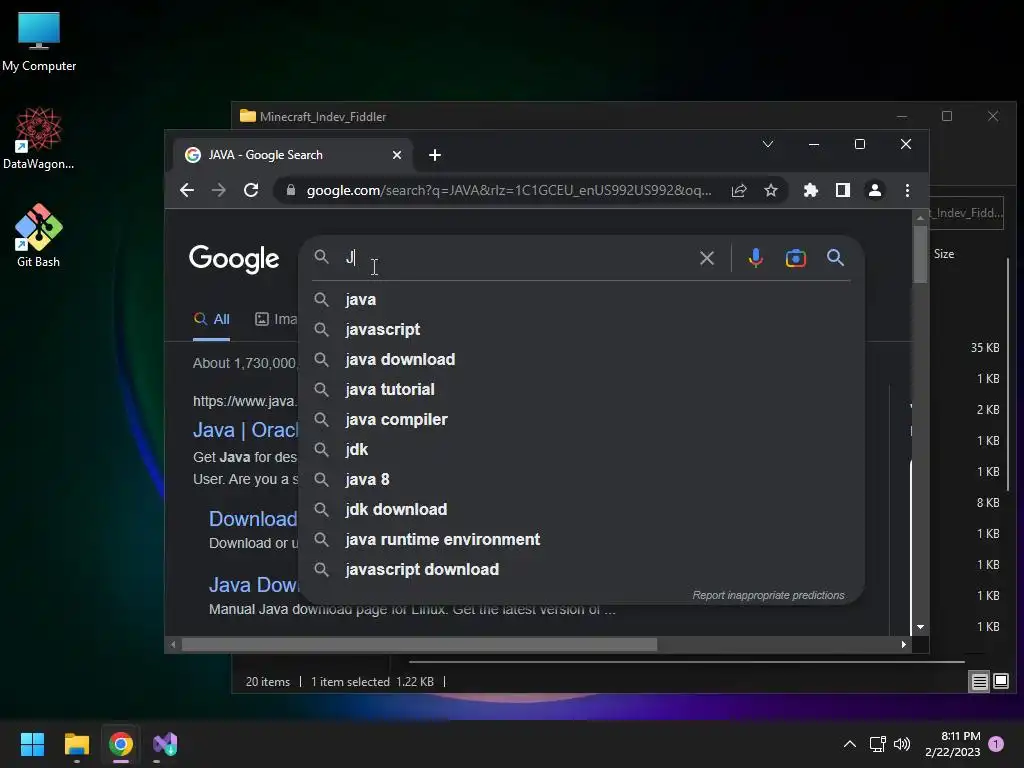Click Chrome's forward navigation arrow

point(219,190)
